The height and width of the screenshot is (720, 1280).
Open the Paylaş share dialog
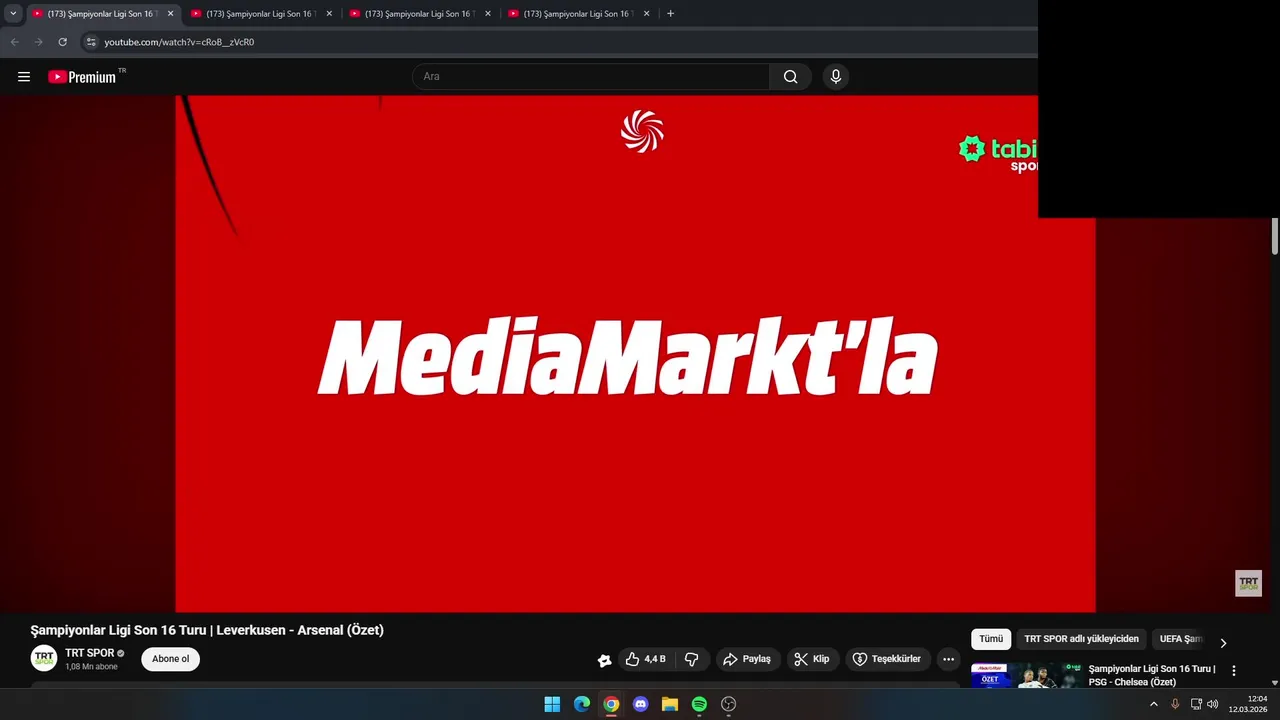[x=747, y=659]
